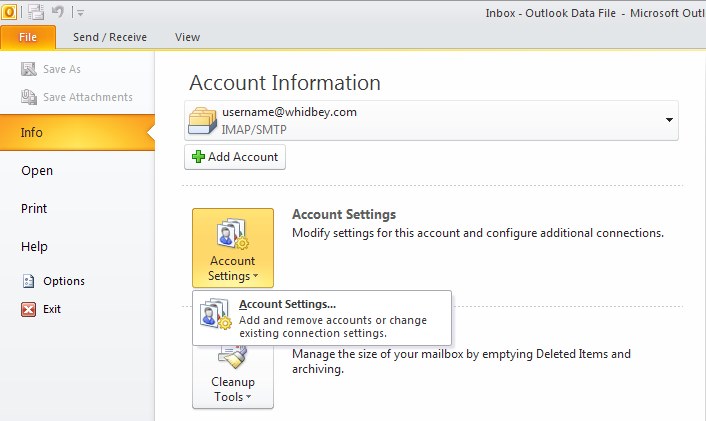
Task: Click the window title 'Inbox - Outlook Data File'
Action: click(x=550, y=13)
